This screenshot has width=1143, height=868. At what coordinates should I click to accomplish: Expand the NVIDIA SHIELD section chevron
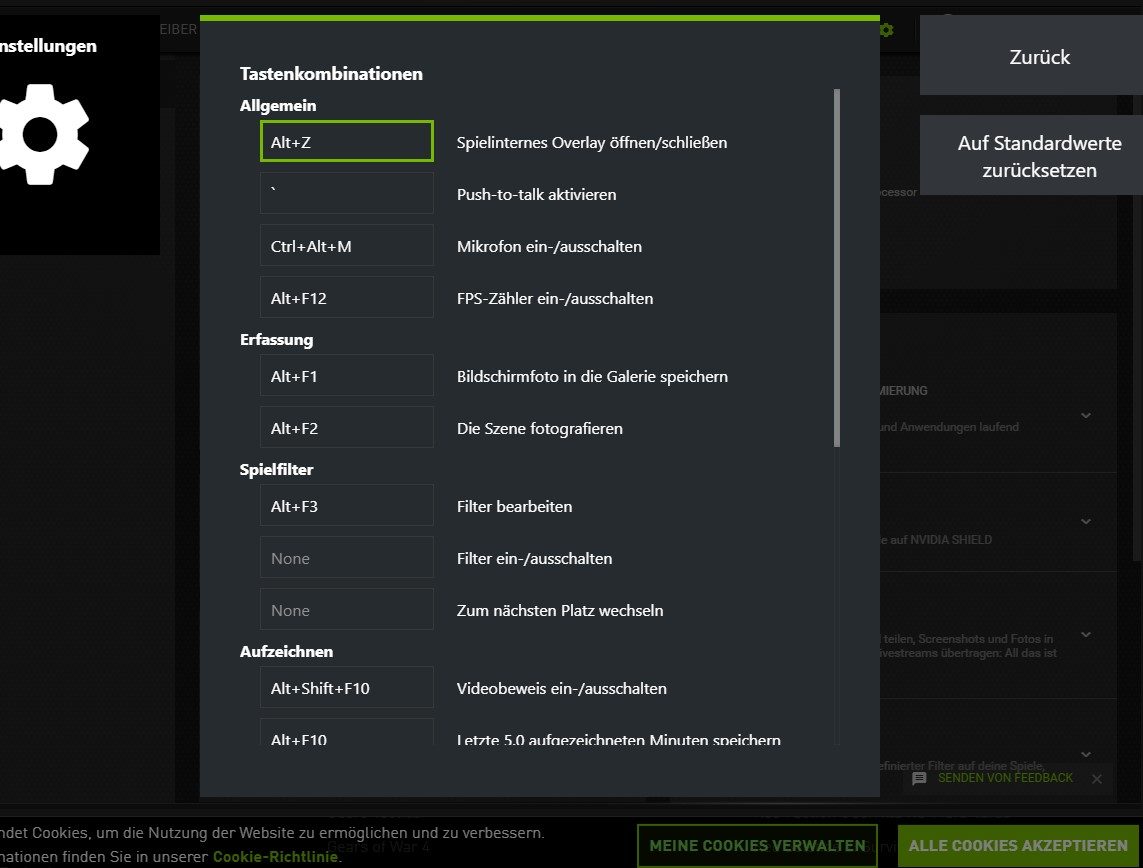(x=1086, y=521)
